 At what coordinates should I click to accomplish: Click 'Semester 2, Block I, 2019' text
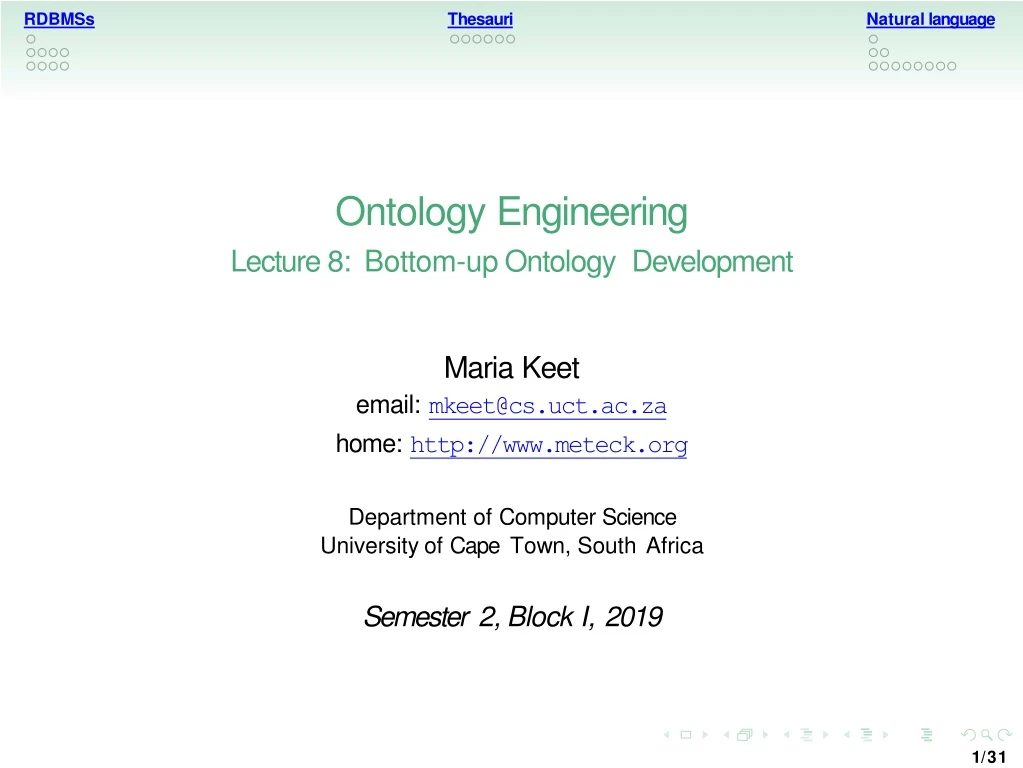click(513, 617)
